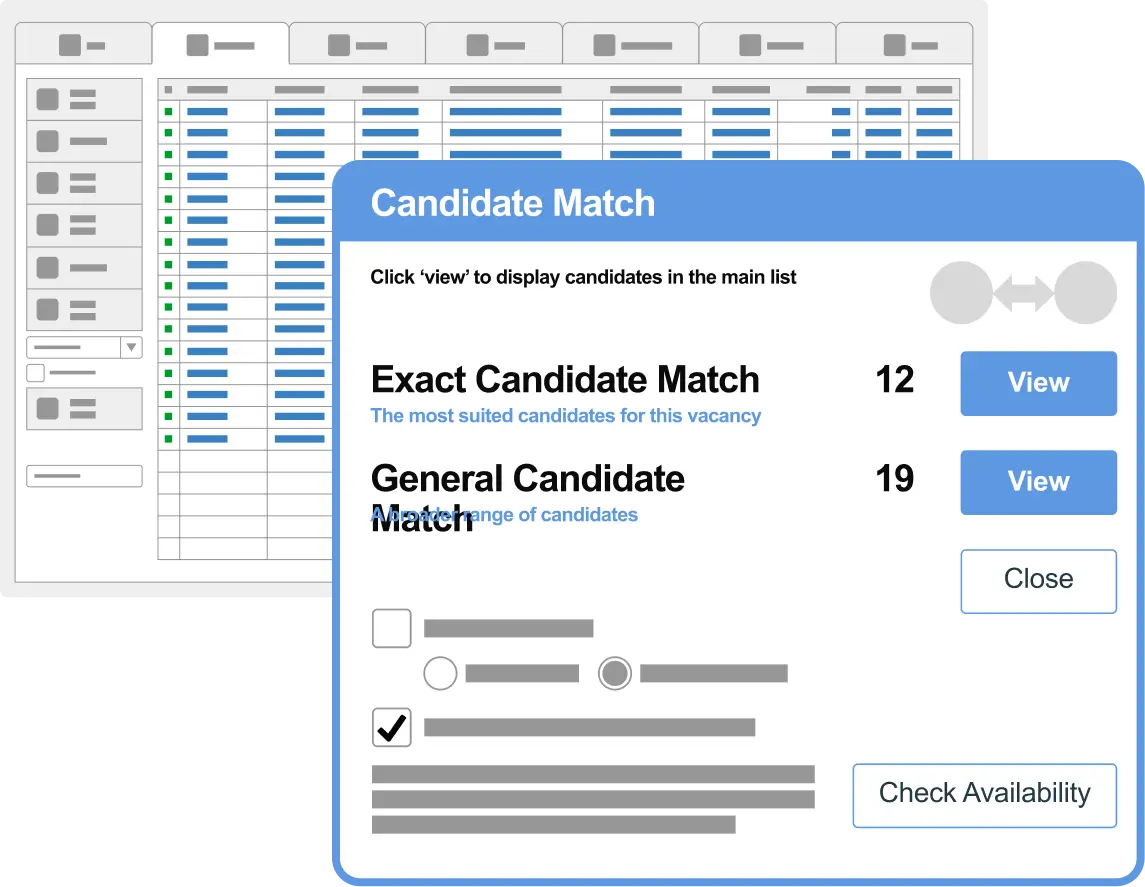Select the last tab on the right
The image size is (1145, 887).
(x=904, y=45)
